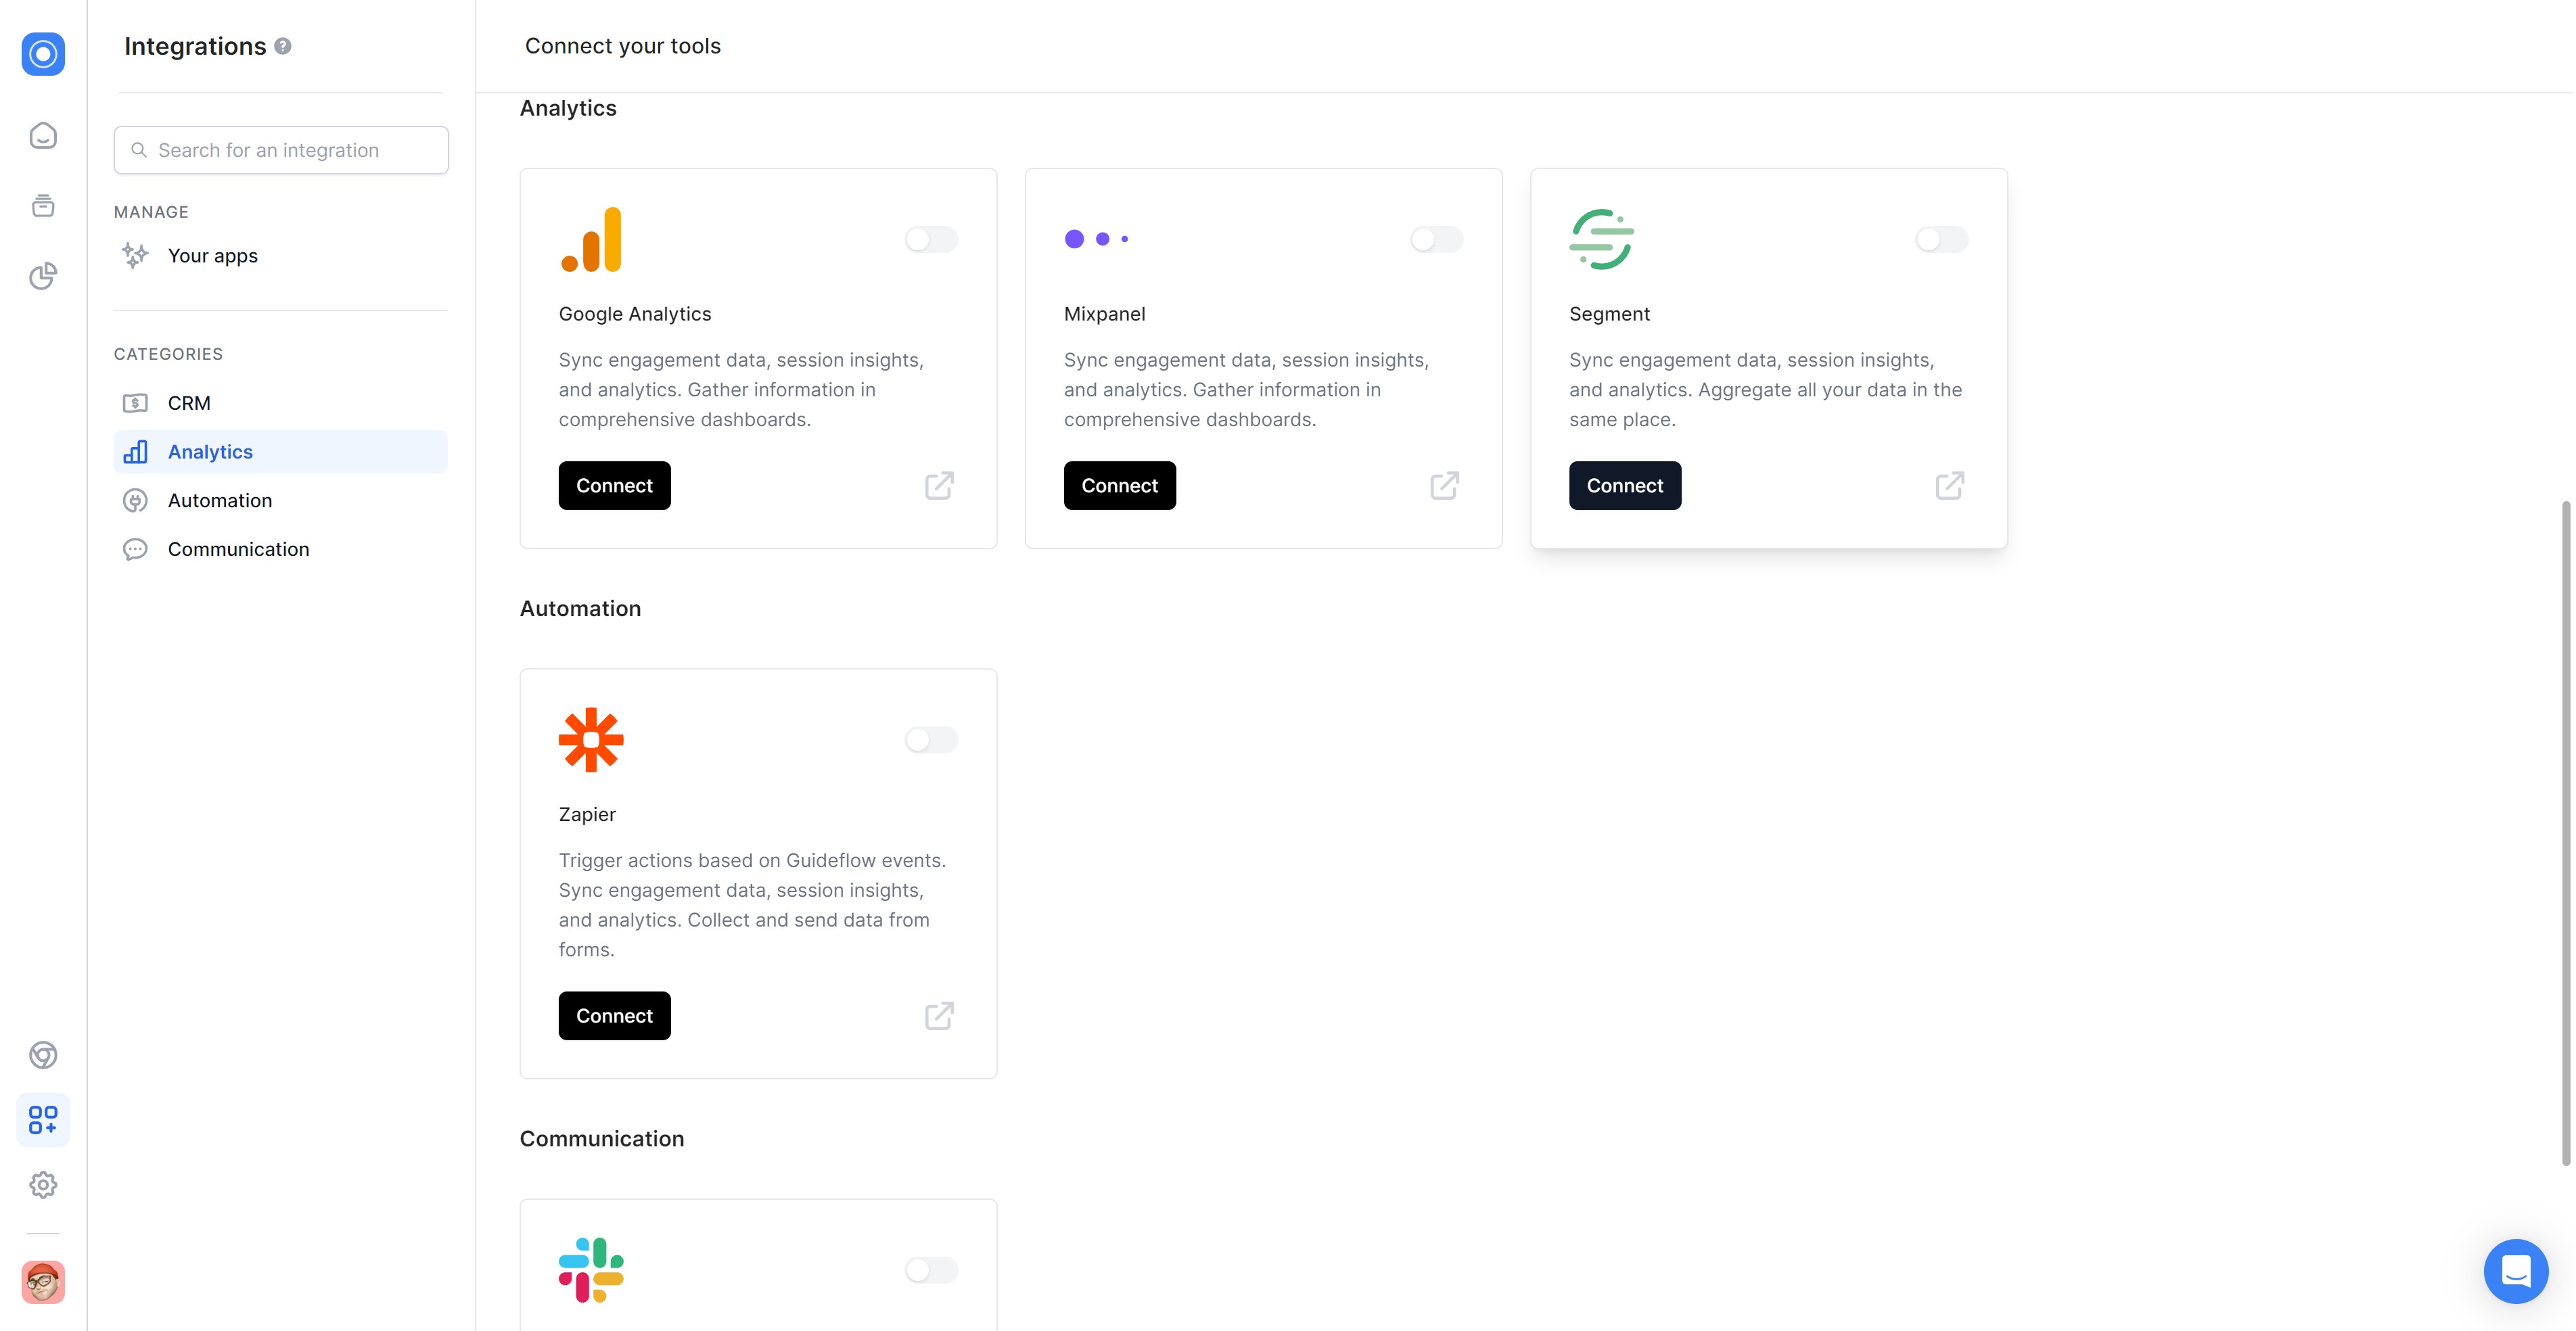The height and width of the screenshot is (1331, 2576).
Task: Click the help icon beside Integrations
Action: click(283, 46)
